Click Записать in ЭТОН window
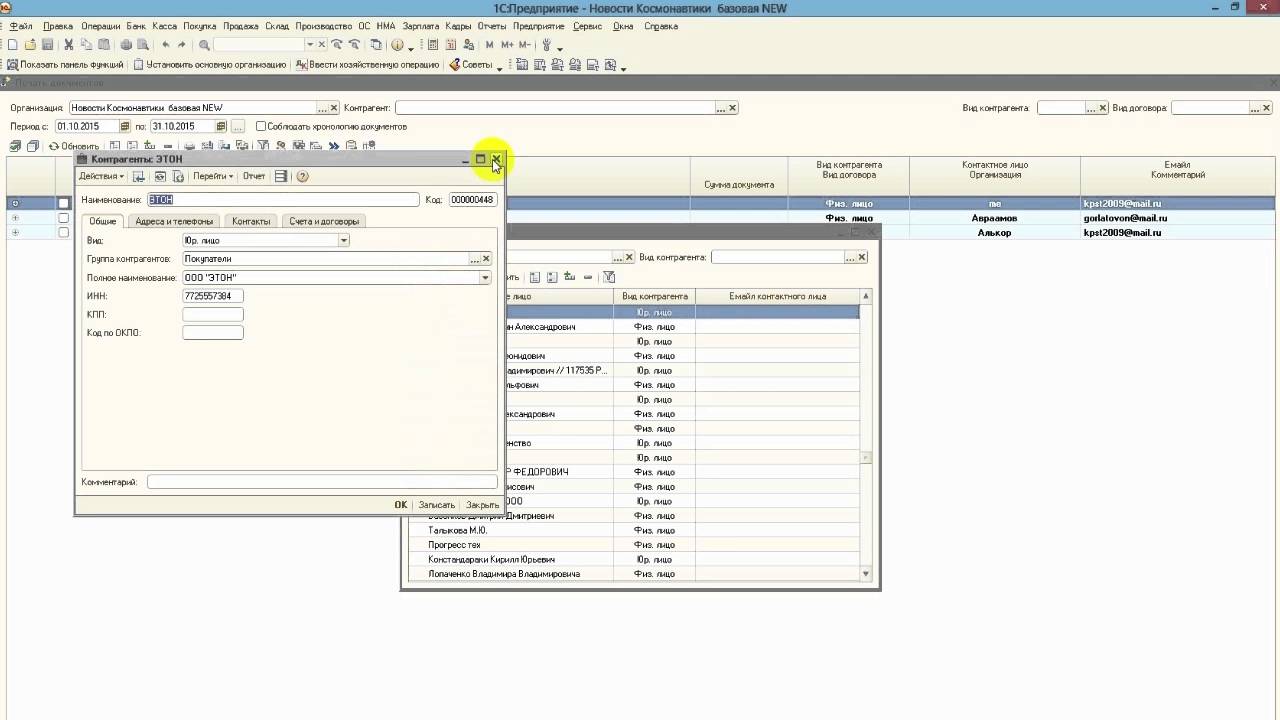This screenshot has width=1280, height=720. (437, 505)
